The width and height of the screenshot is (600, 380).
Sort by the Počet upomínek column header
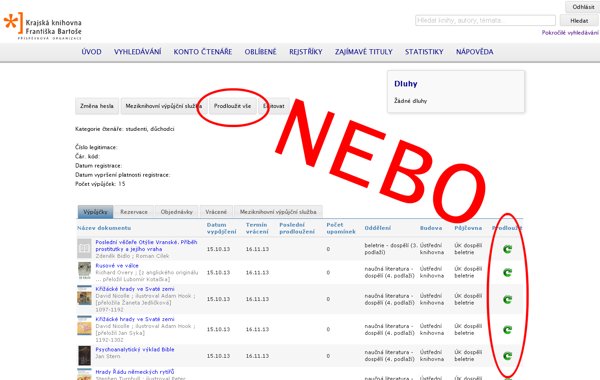pos(341,228)
